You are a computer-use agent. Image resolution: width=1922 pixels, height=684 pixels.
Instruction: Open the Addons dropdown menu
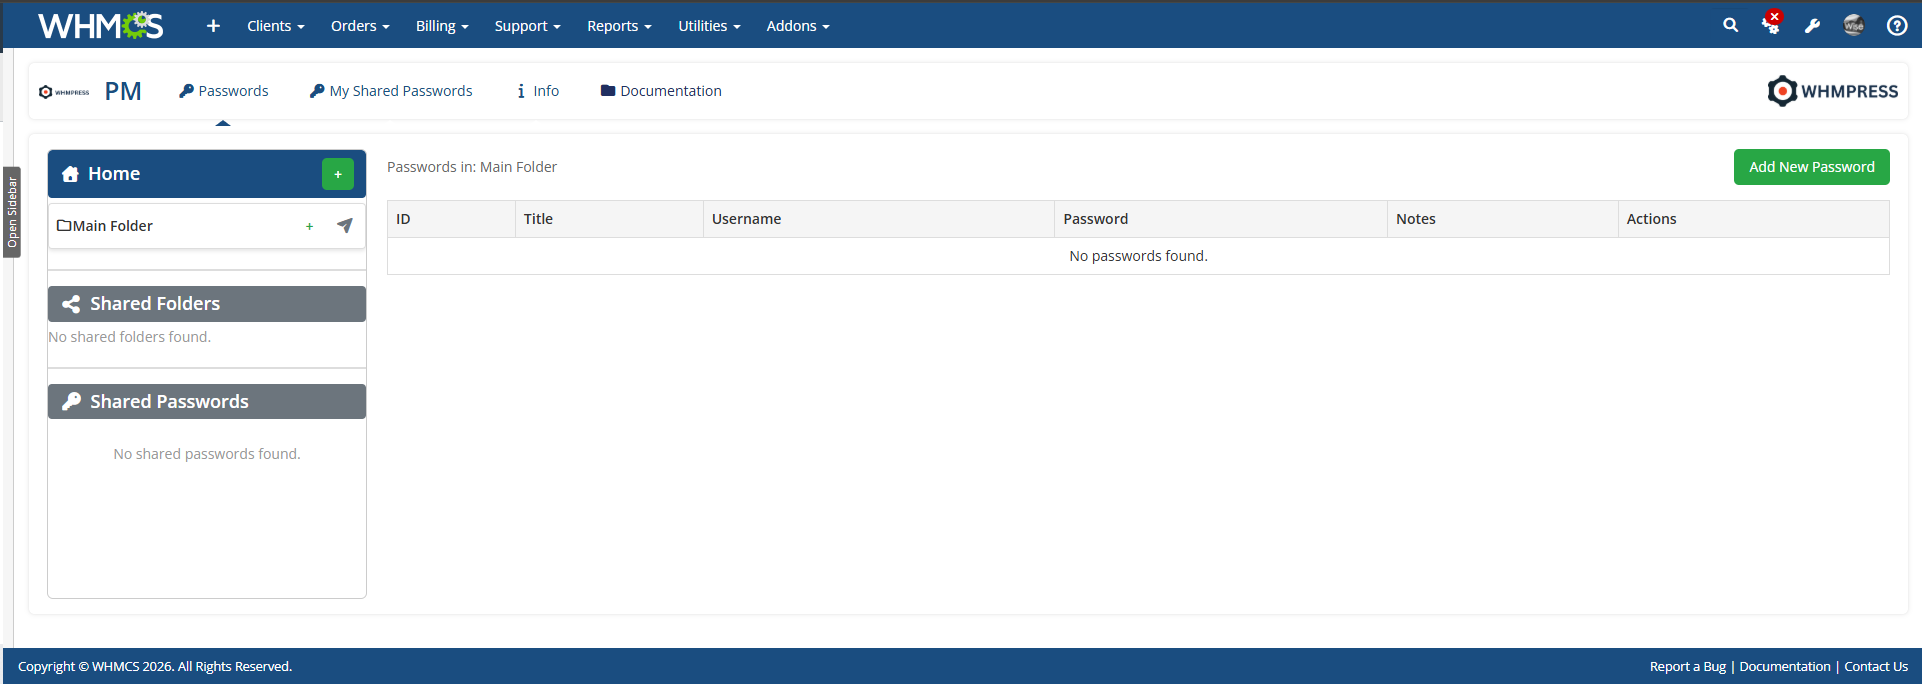pyautogui.click(x=797, y=26)
